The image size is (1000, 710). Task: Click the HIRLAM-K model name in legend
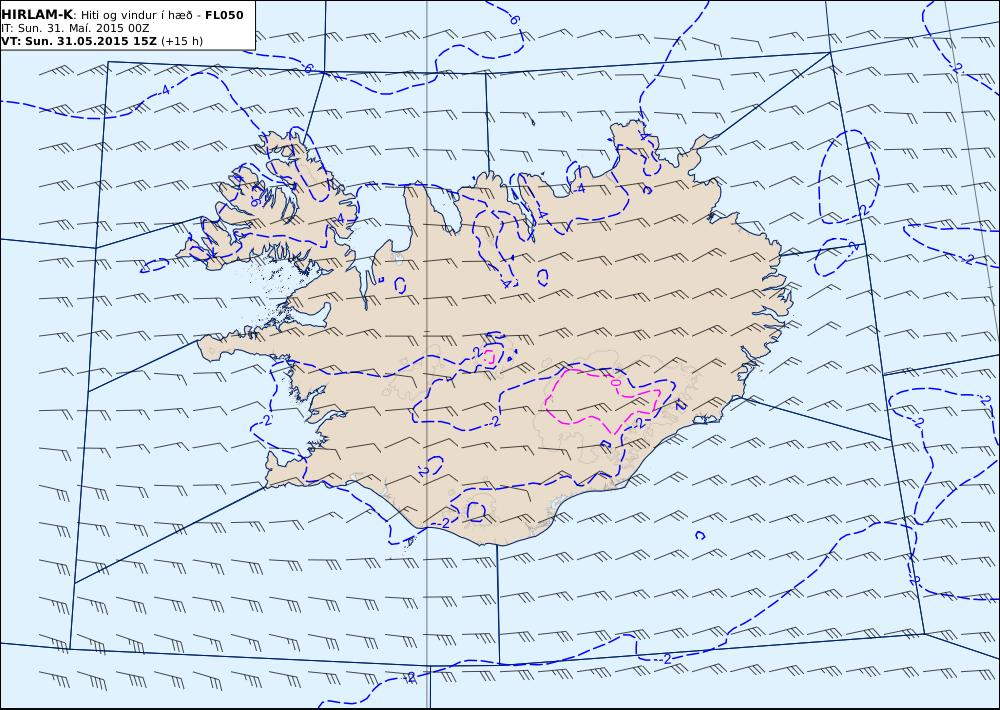point(37,15)
